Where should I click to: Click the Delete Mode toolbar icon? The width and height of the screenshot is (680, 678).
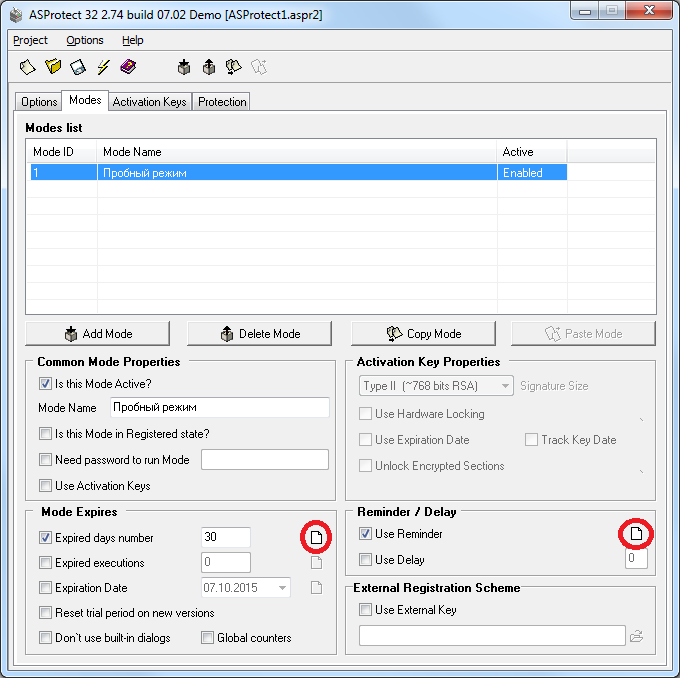point(209,67)
